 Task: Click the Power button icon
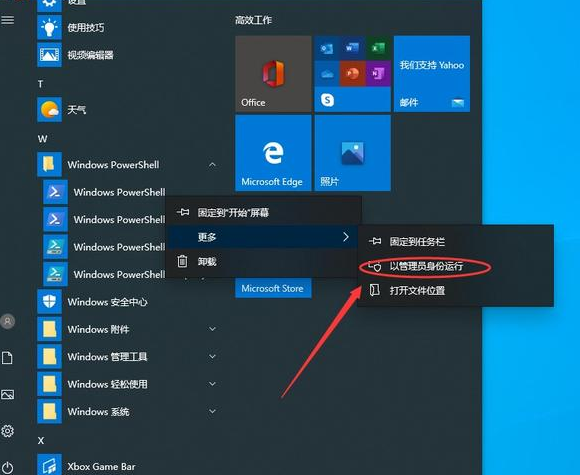(8, 467)
